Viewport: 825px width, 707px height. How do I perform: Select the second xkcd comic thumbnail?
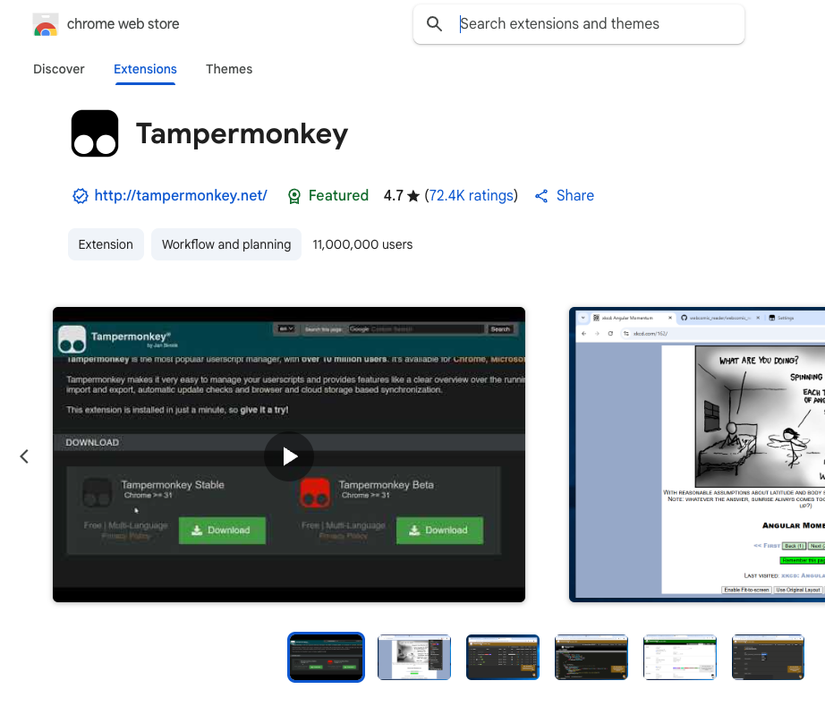414,657
